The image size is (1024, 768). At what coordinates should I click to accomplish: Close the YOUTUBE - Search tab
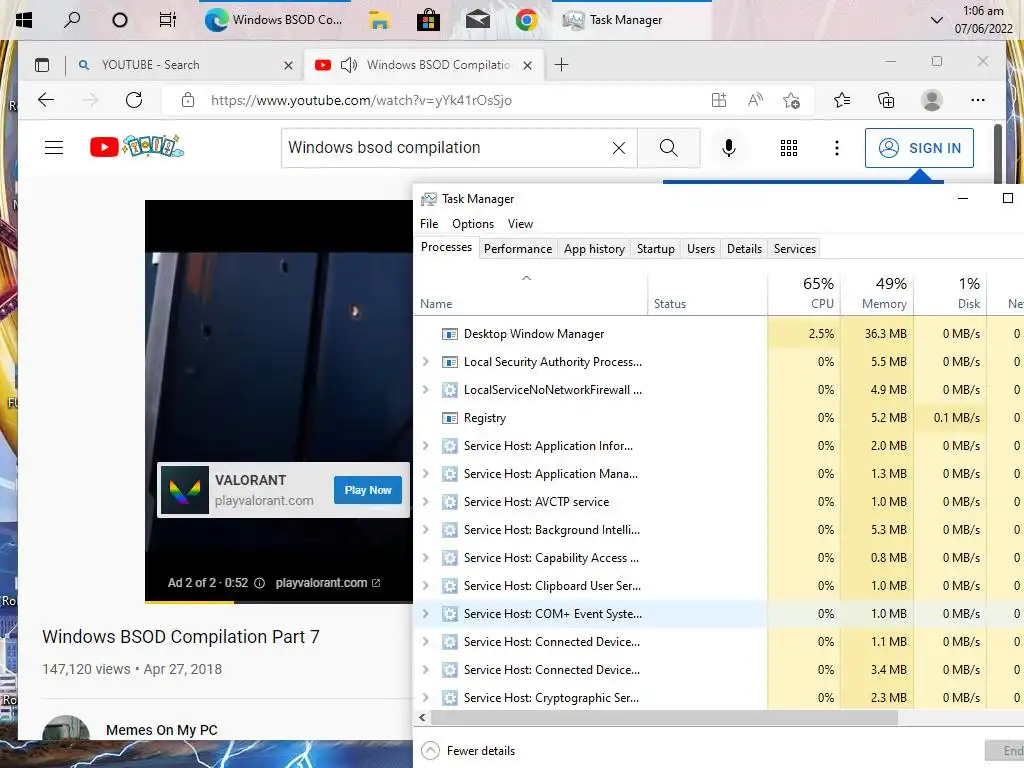pos(288,65)
